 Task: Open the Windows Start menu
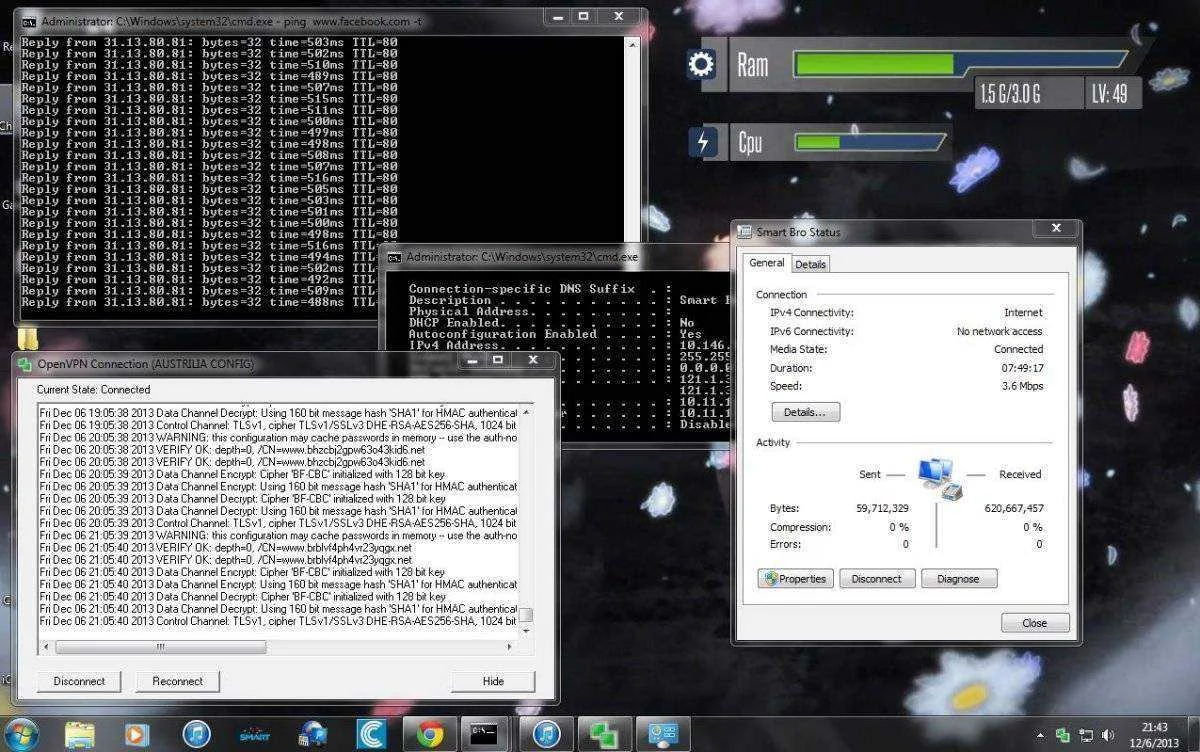[21, 735]
